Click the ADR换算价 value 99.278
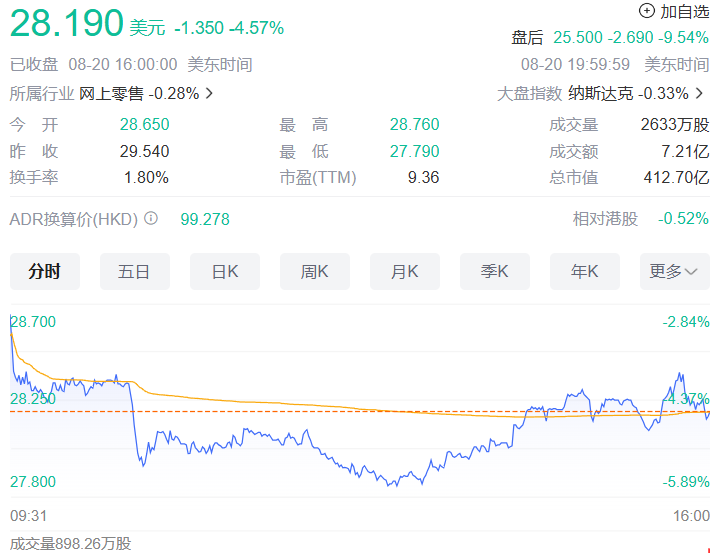718x553 pixels. point(204,218)
